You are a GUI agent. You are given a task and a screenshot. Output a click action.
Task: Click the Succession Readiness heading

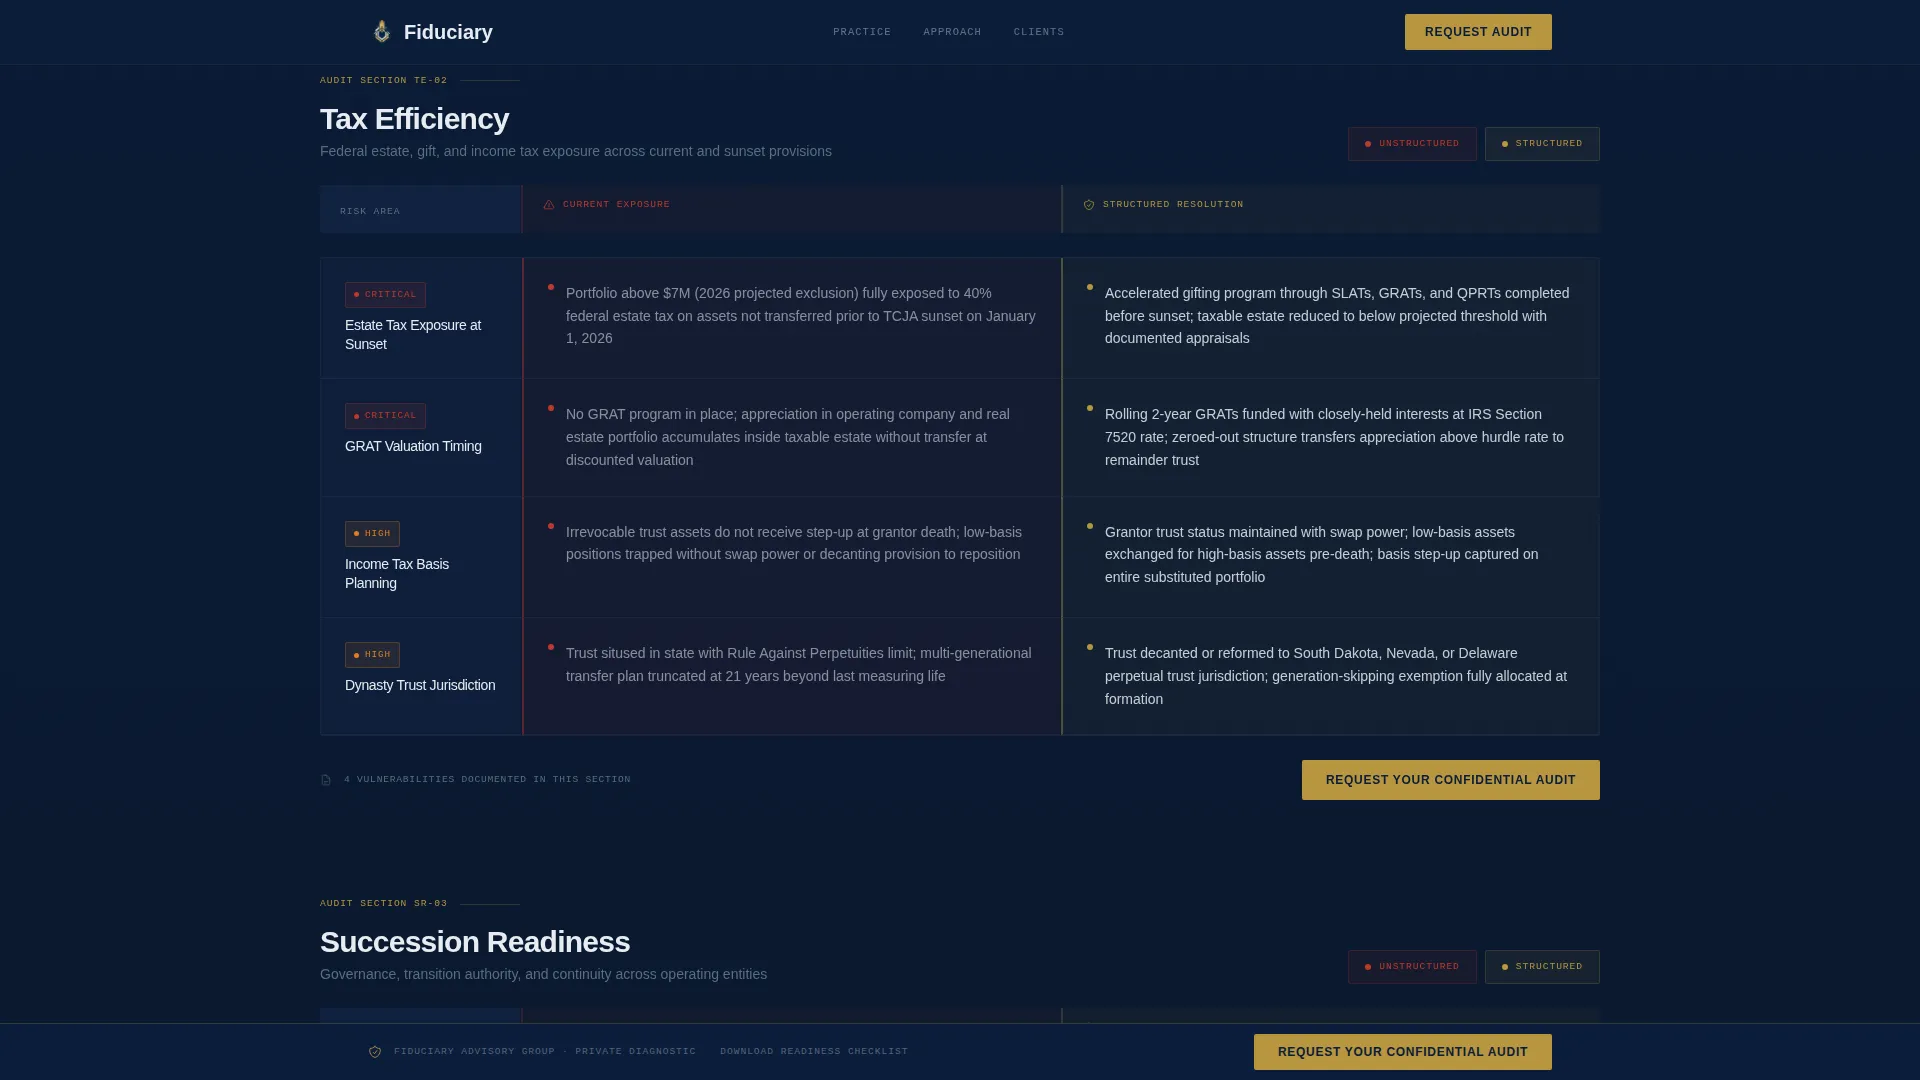475,942
